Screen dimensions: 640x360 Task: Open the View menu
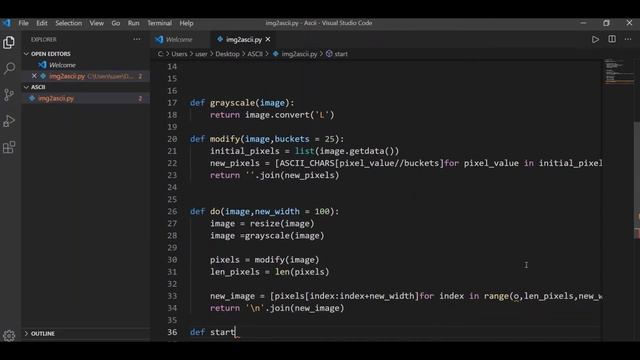96,23
